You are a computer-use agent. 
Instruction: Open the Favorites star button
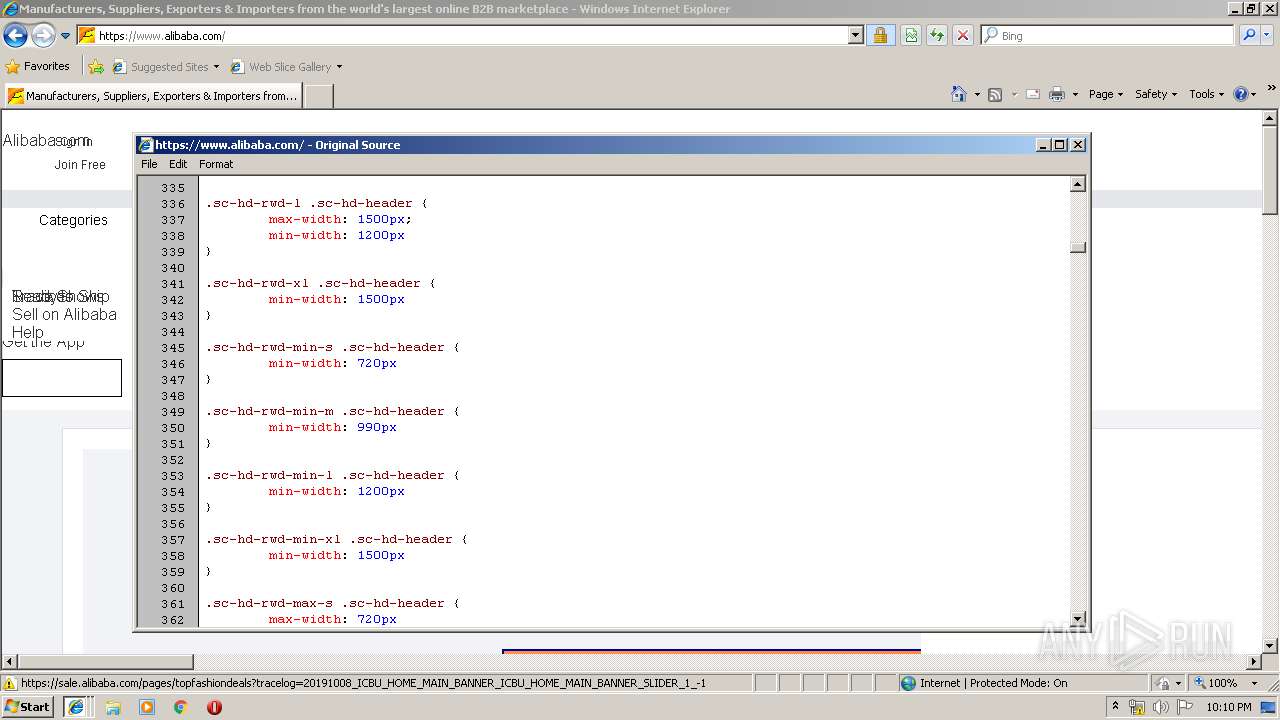[x=37, y=66]
